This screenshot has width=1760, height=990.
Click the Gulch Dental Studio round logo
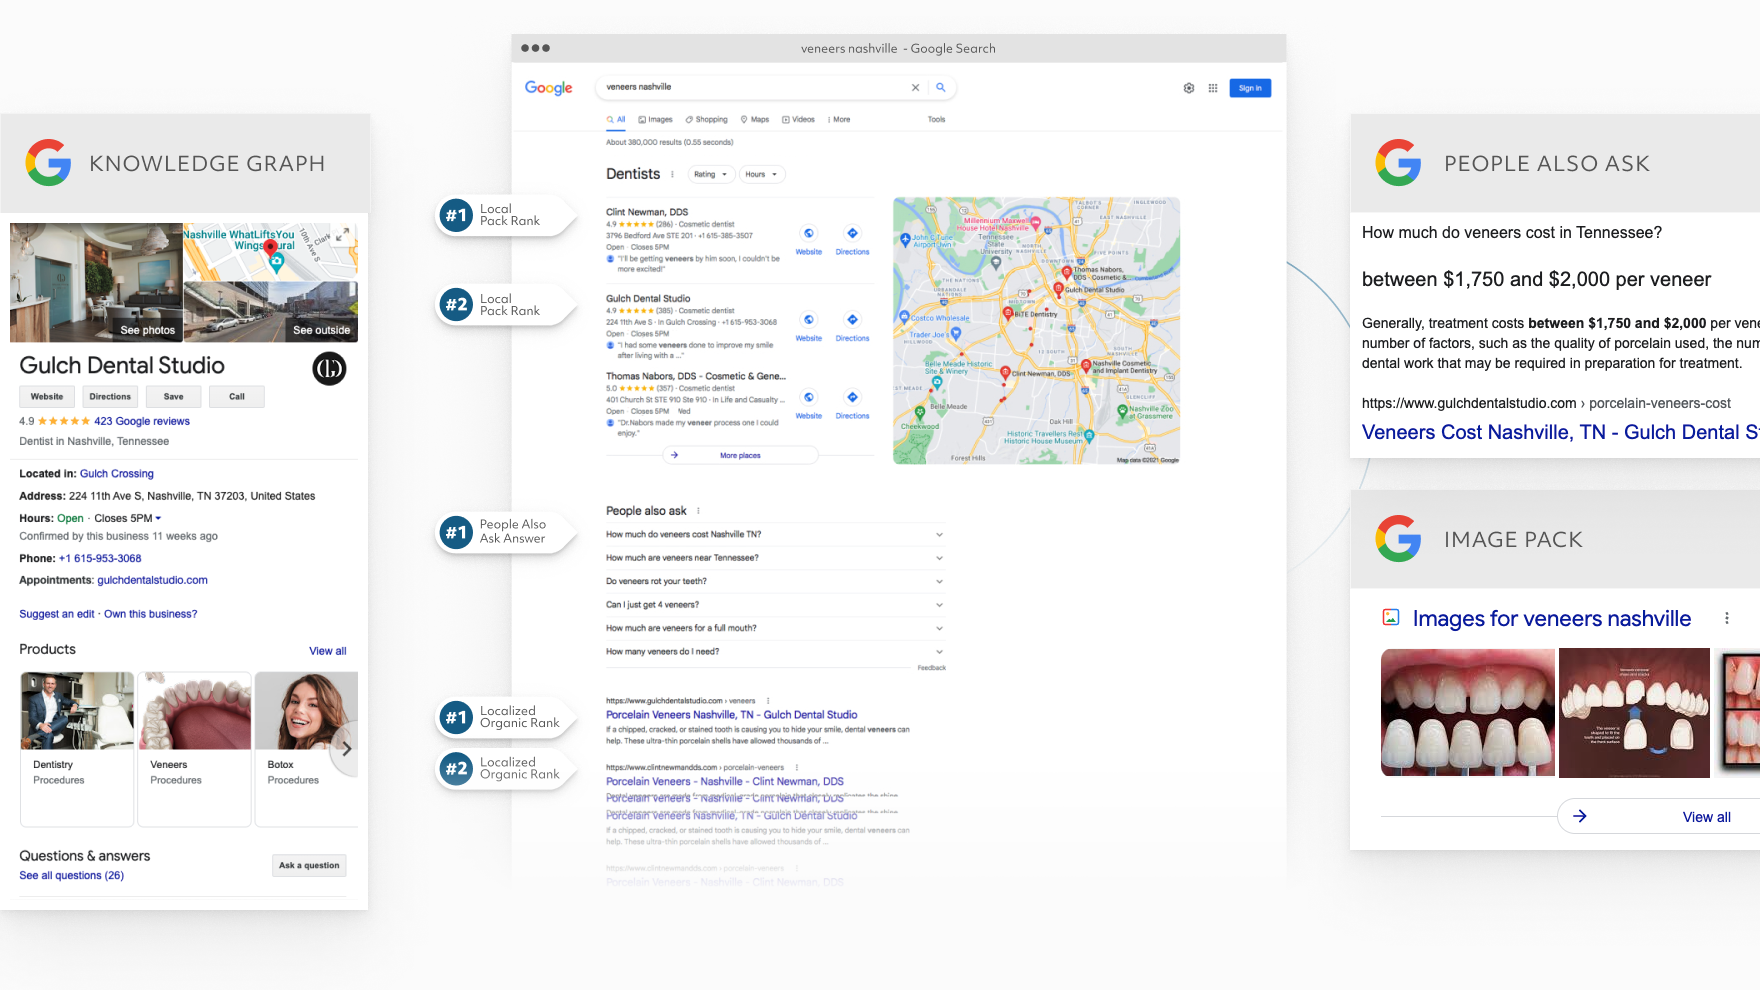pyautogui.click(x=329, y=369)
